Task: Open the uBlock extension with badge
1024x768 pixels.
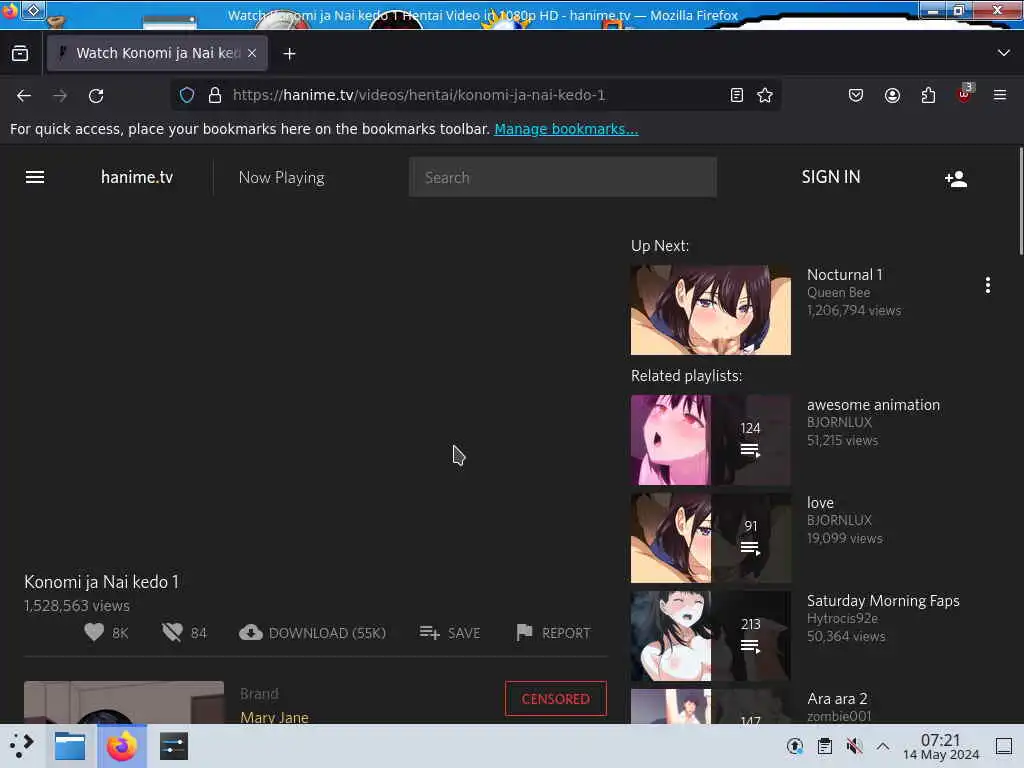Action: click(965, 94)
